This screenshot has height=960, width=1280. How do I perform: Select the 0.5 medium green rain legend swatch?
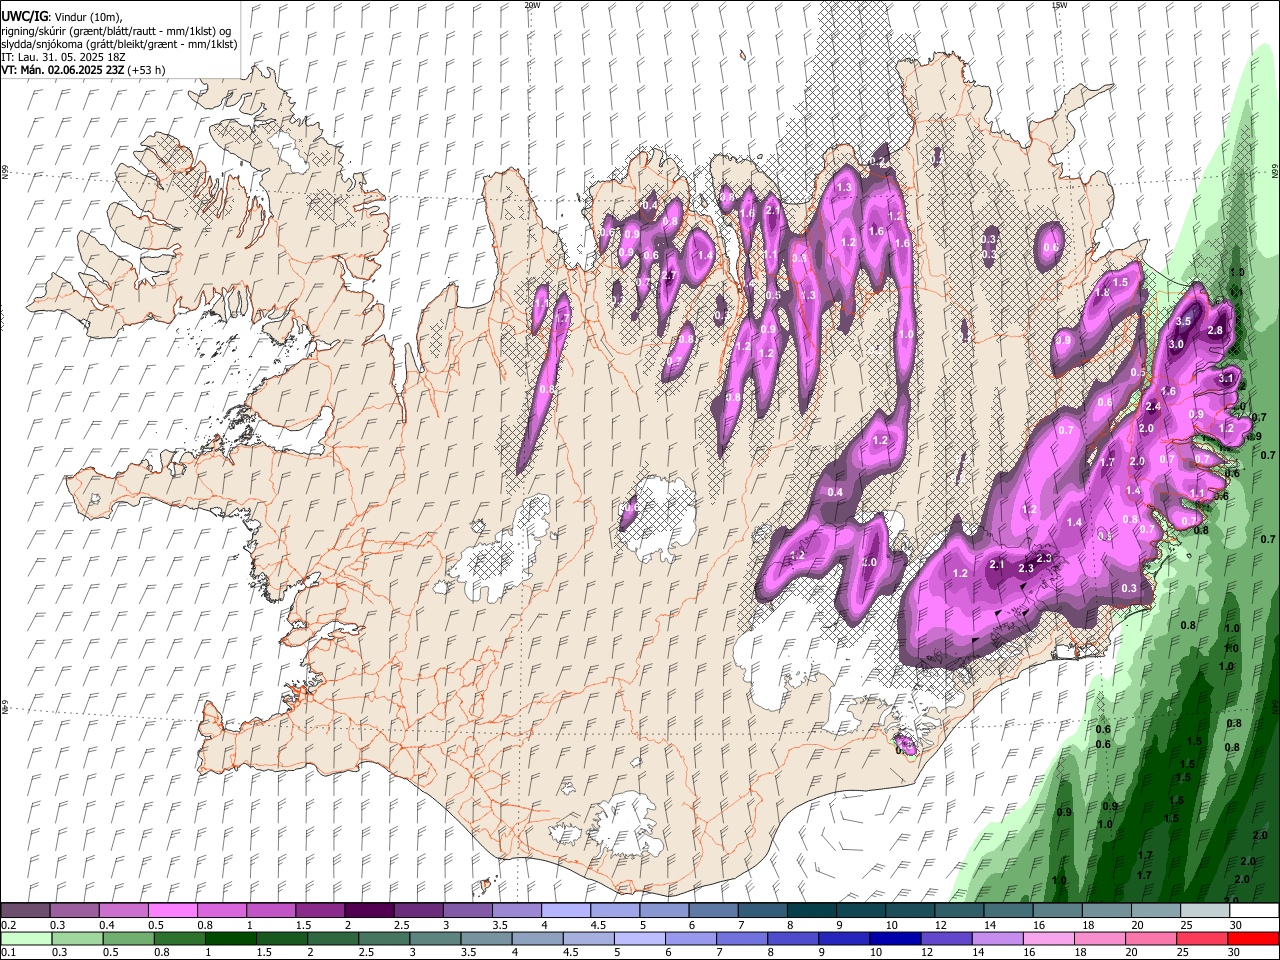click(x=129, y=939)
